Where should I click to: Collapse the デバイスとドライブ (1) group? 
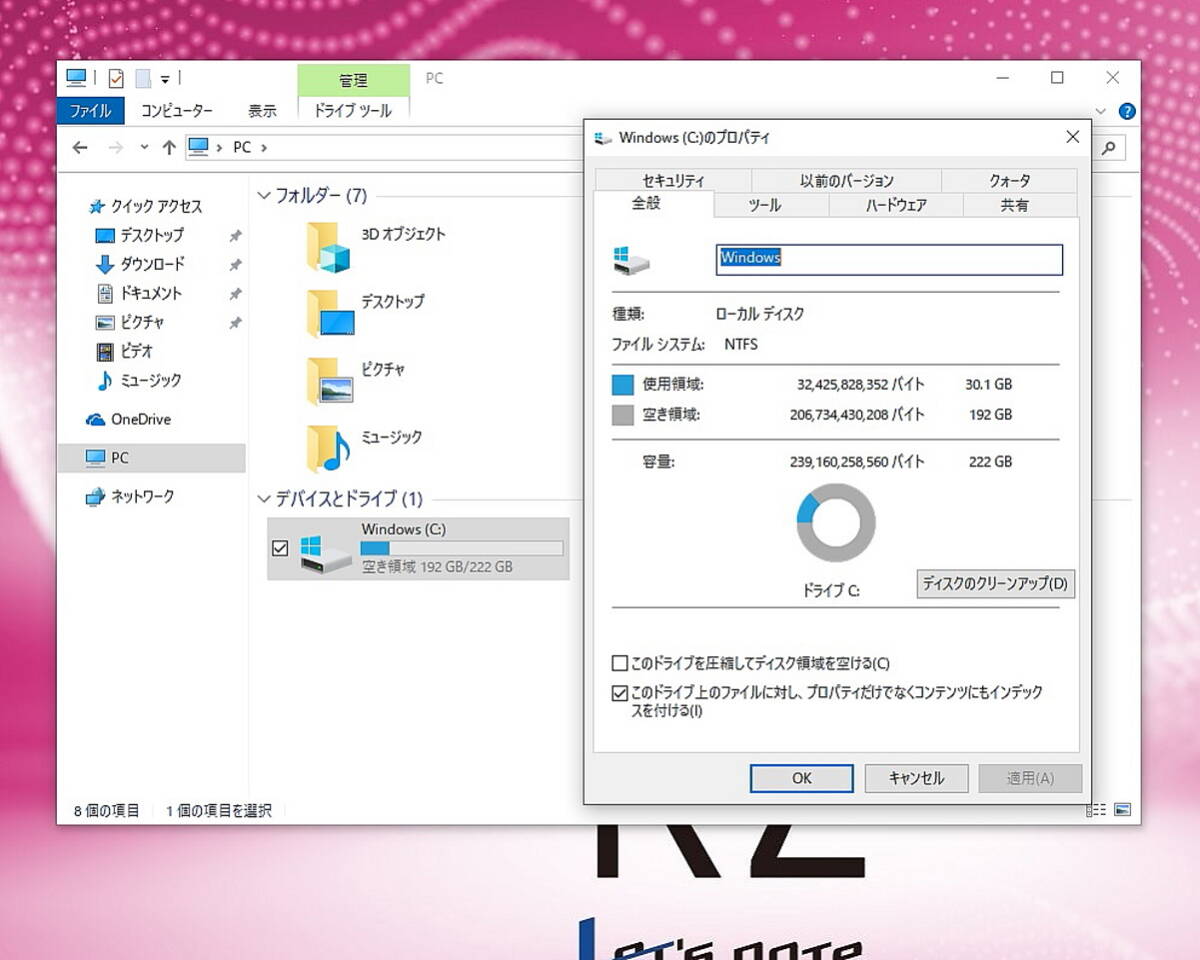(x=264, y=498)
